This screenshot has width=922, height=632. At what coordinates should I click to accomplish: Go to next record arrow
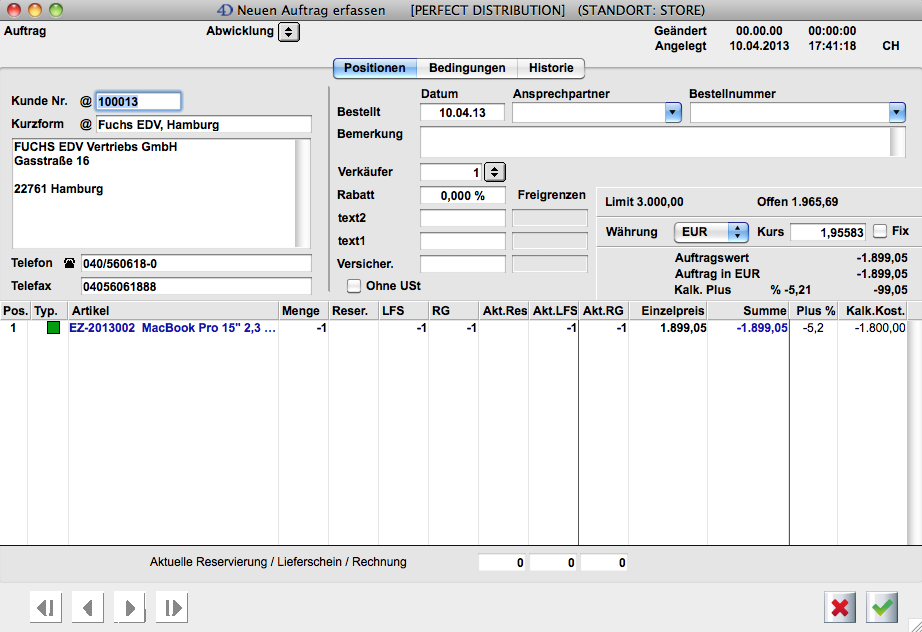[129, 607]
